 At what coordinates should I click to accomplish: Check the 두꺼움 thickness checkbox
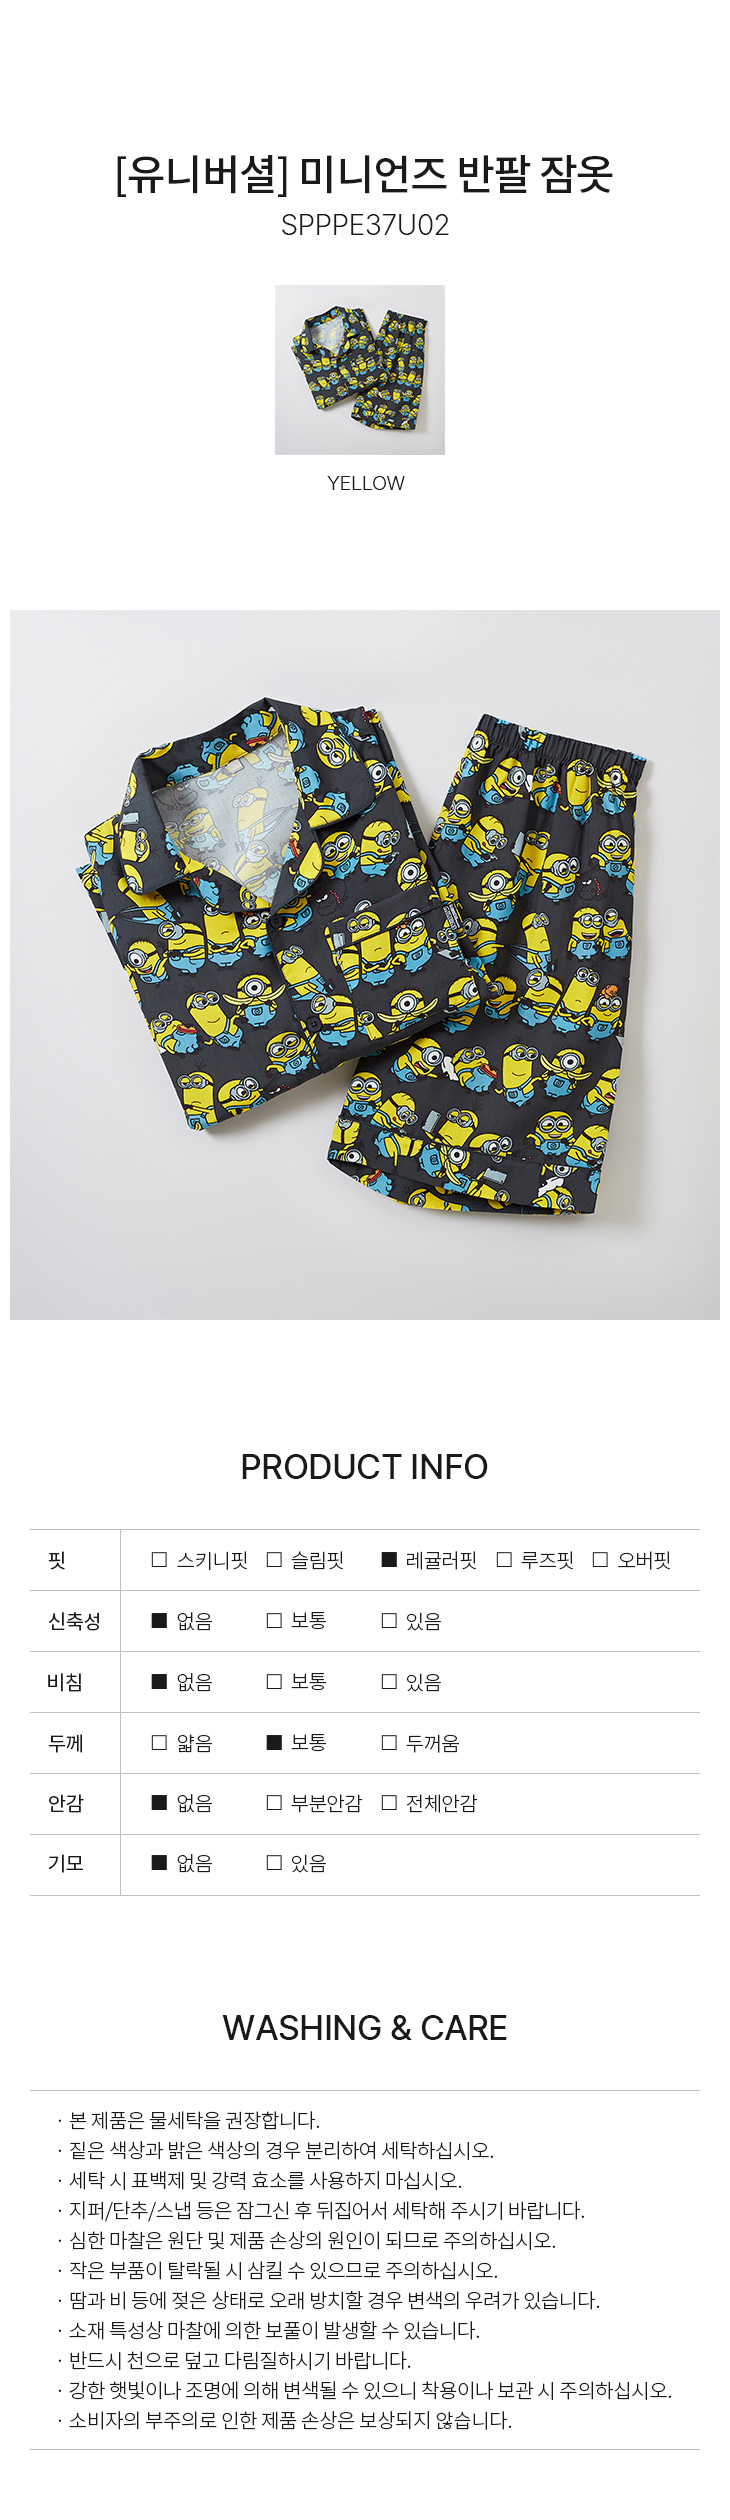tap(389, 1743)
